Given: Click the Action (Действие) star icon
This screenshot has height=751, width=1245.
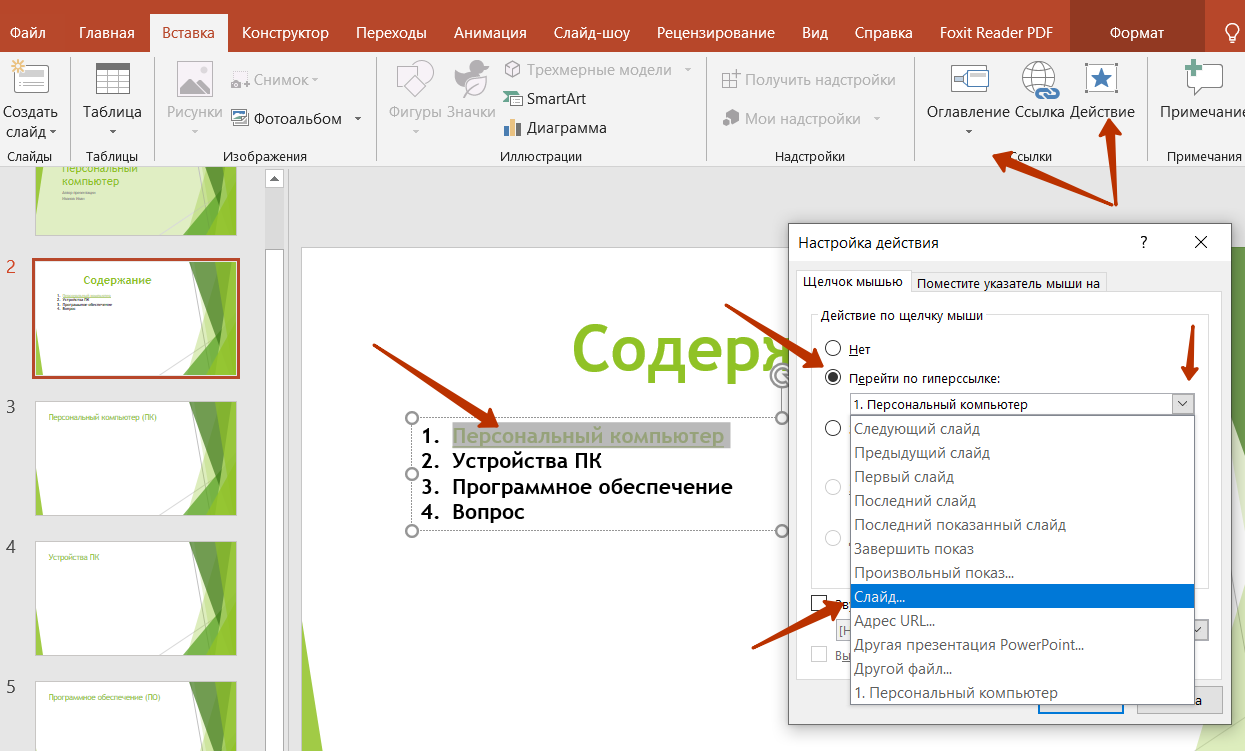Looking at the screenshot, I should 1101,78.
